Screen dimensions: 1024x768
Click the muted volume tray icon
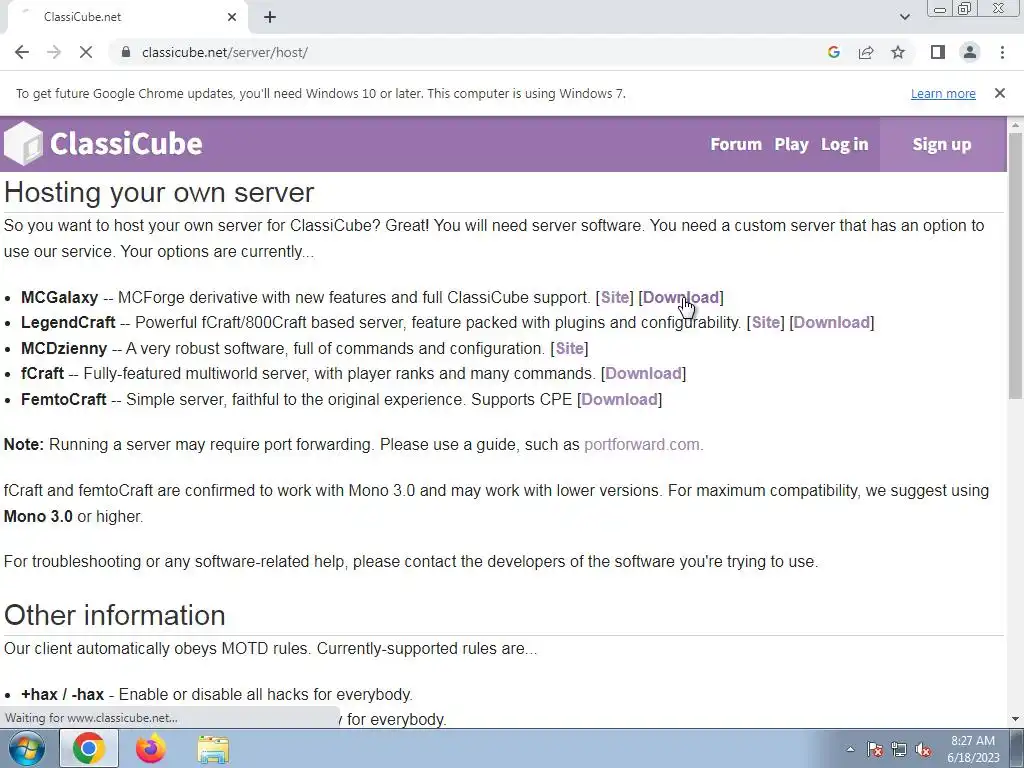coord(923,749)
